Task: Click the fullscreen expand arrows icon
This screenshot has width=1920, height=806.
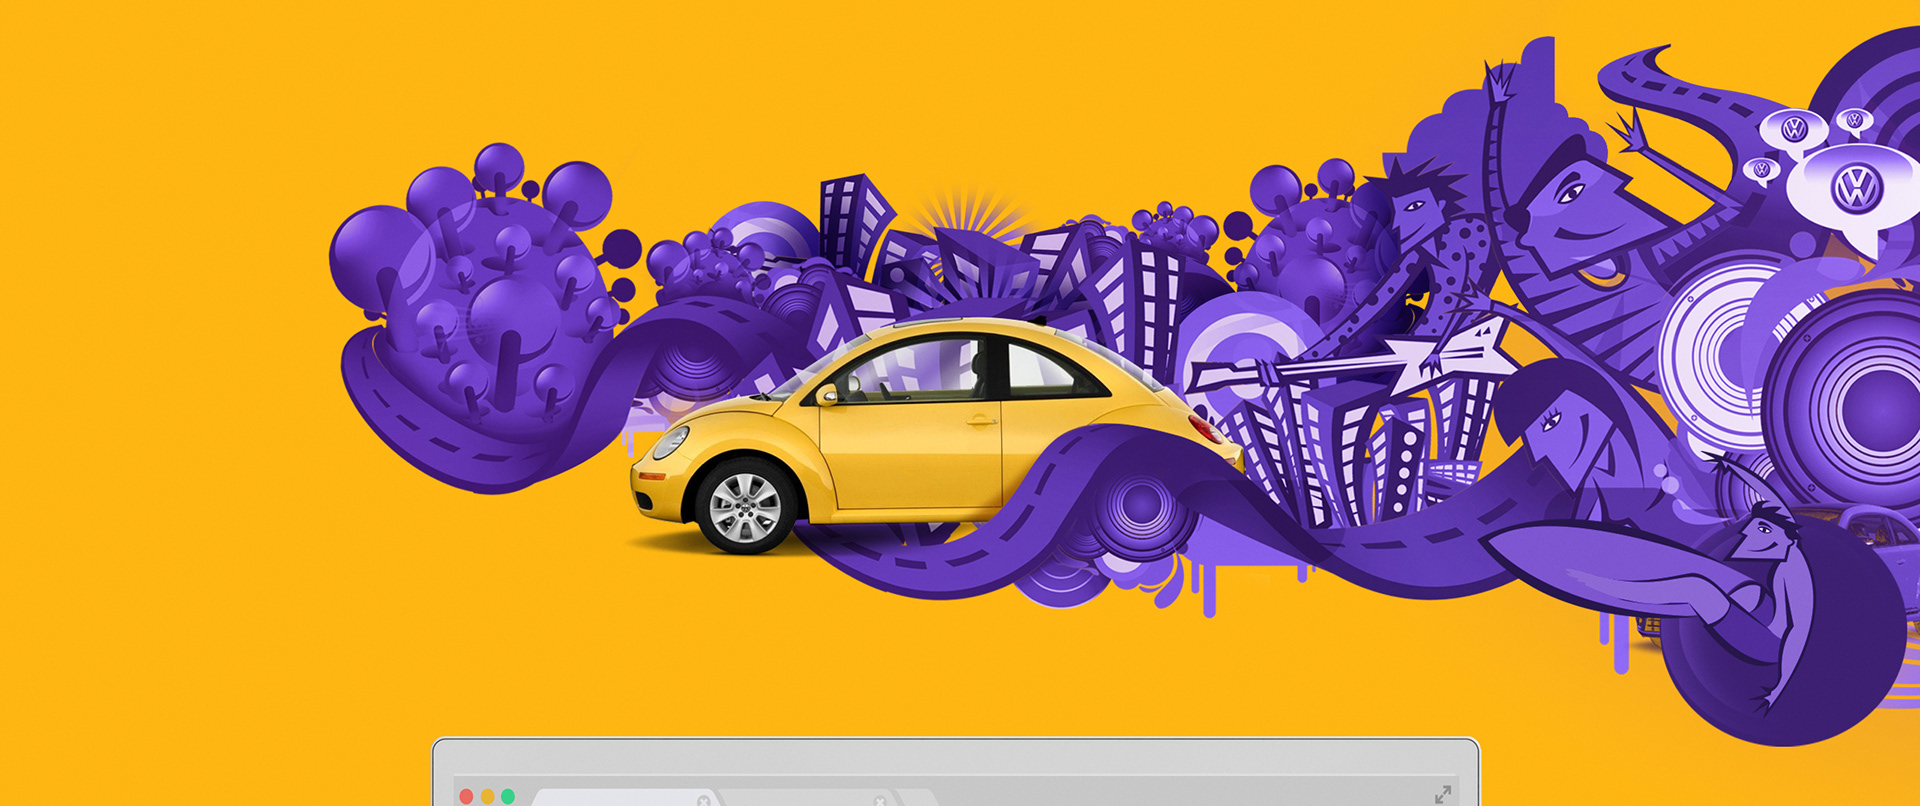Action: coord(1442,794)
